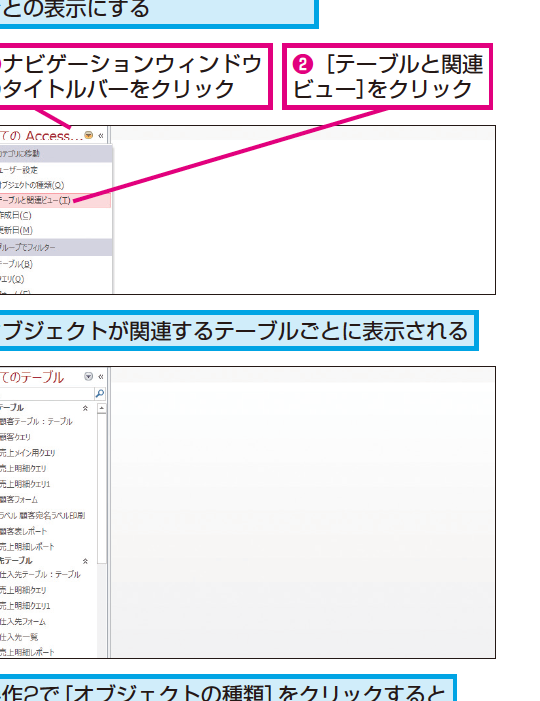
Task: Click the lower navigation title …てのテーブル
Action: [32, 377]
